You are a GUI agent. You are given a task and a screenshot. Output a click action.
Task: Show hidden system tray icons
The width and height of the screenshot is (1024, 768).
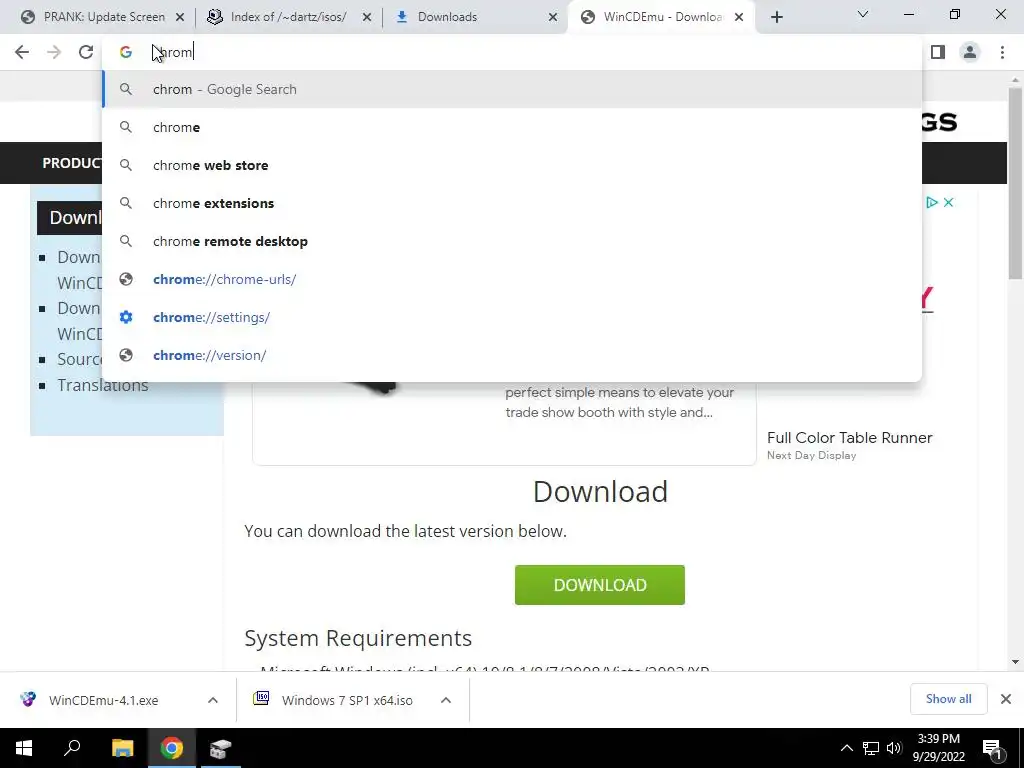[x=846, y=748]
